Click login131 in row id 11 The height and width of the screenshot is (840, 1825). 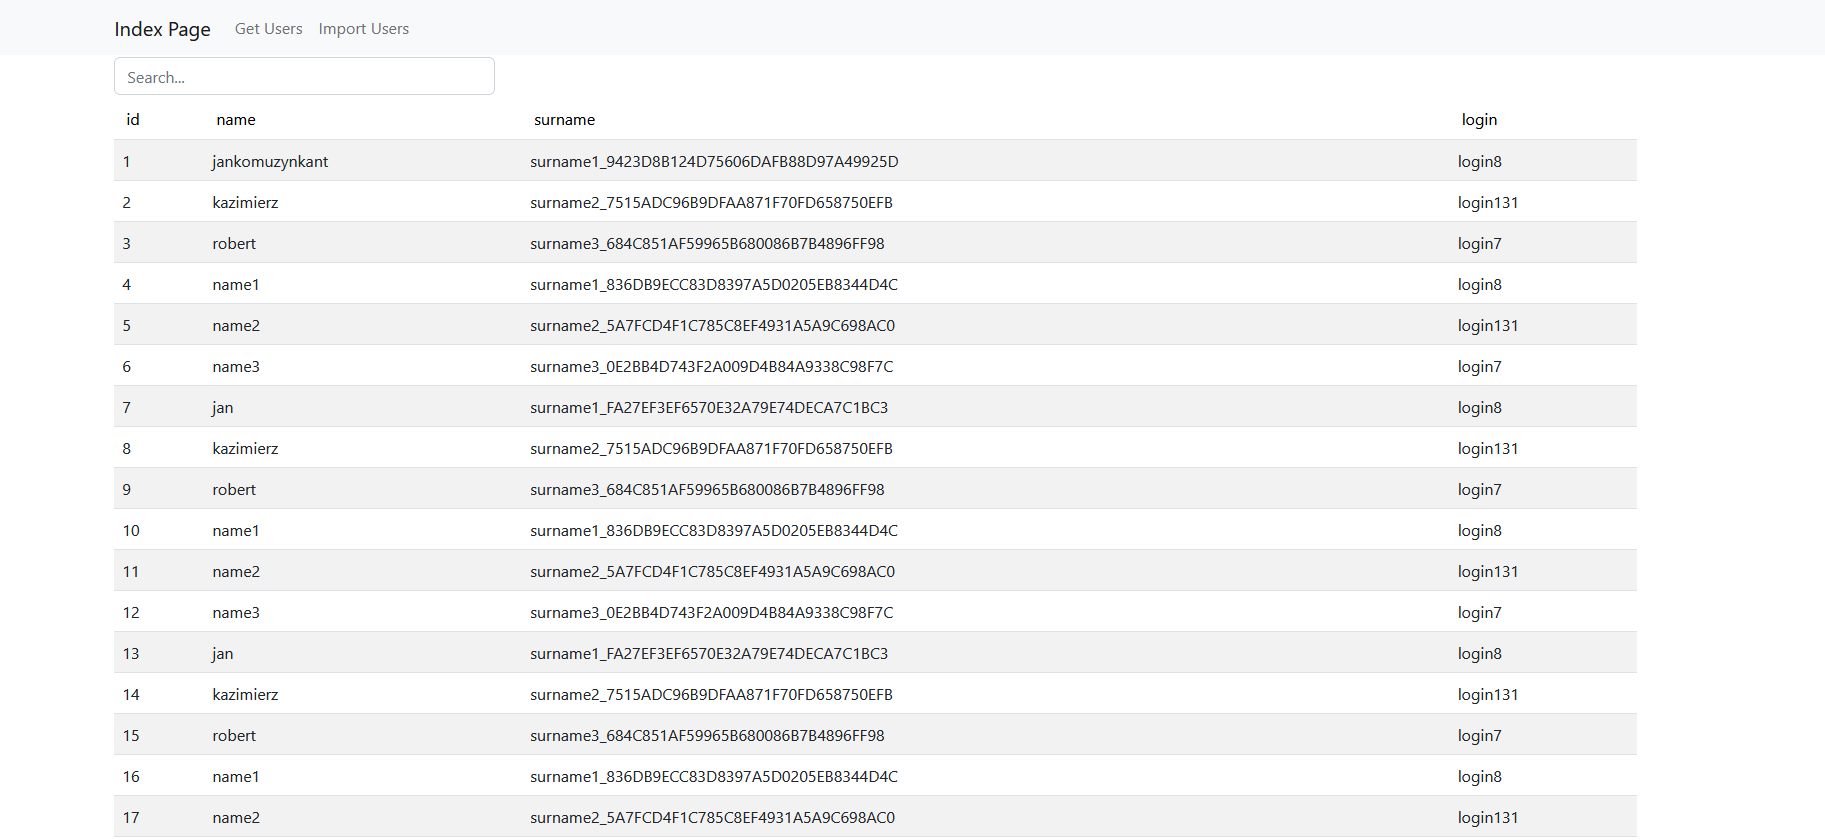coord(1488,572)
